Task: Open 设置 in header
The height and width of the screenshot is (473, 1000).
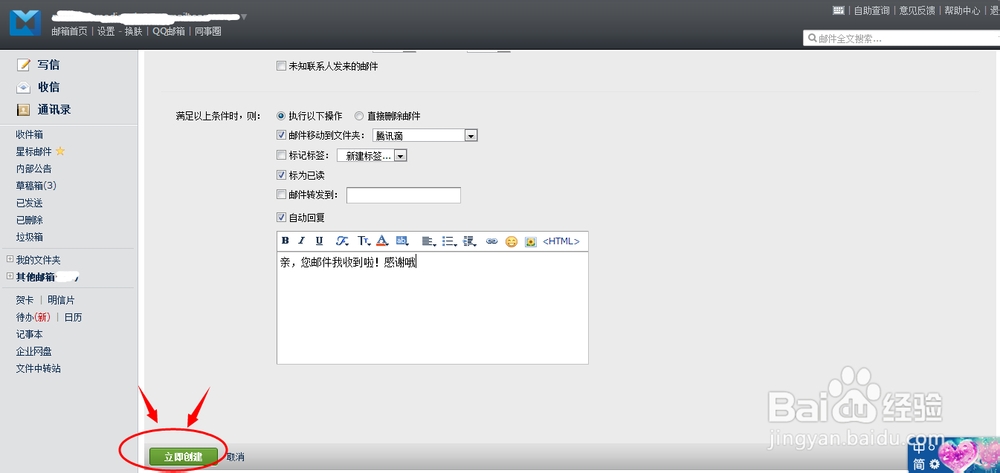Action: (106, 31)
